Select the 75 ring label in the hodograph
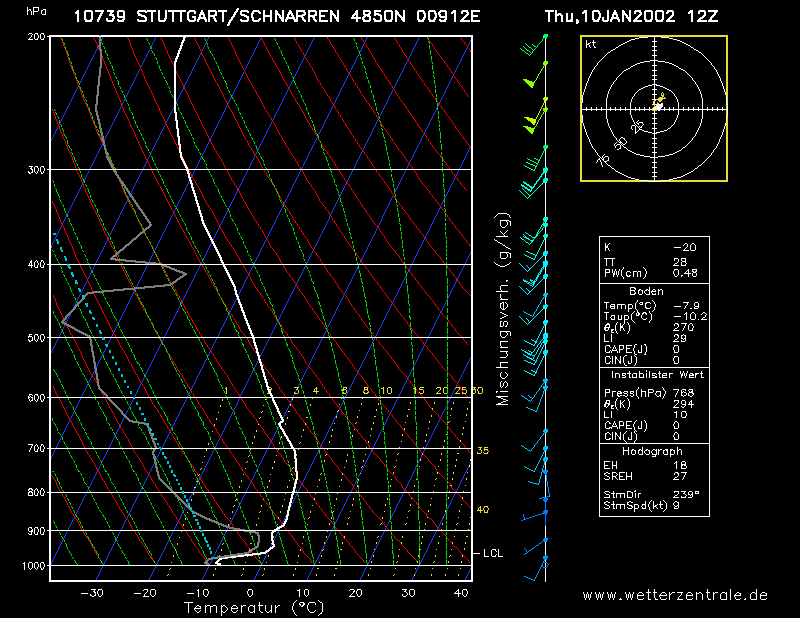This screenshot has width=800, height=618. [x=603, y=161]
